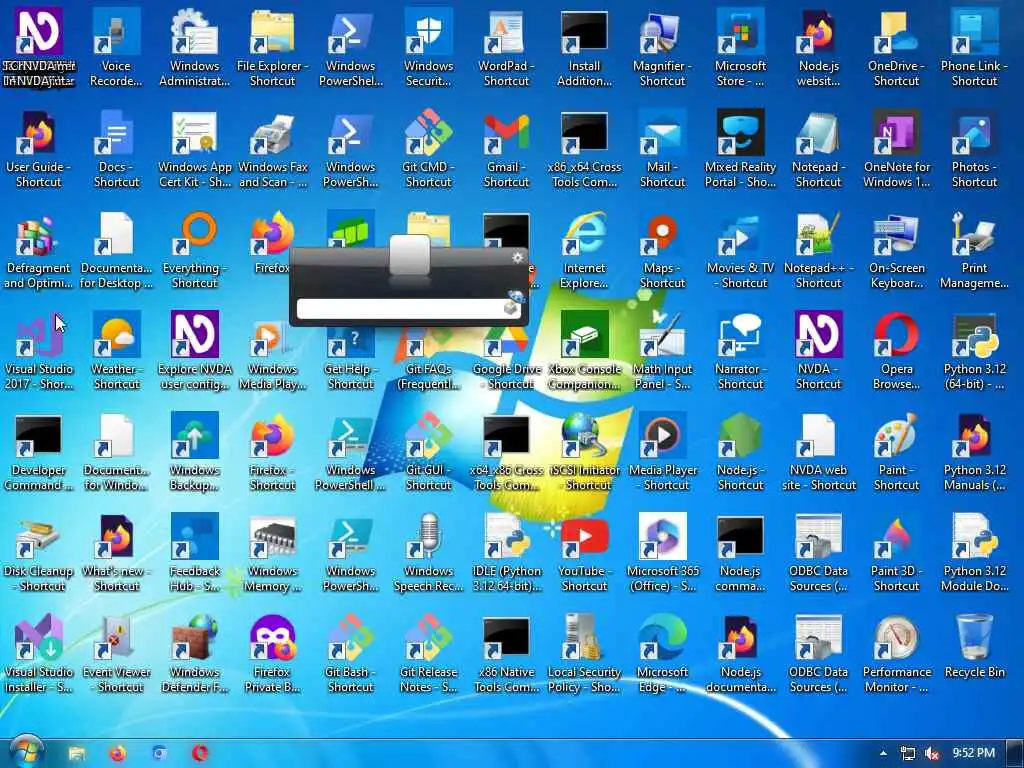Image resolution: width=1024 pixels, height=768 pixels.
Task: Focus the launcher search text box
Action: 402,309
